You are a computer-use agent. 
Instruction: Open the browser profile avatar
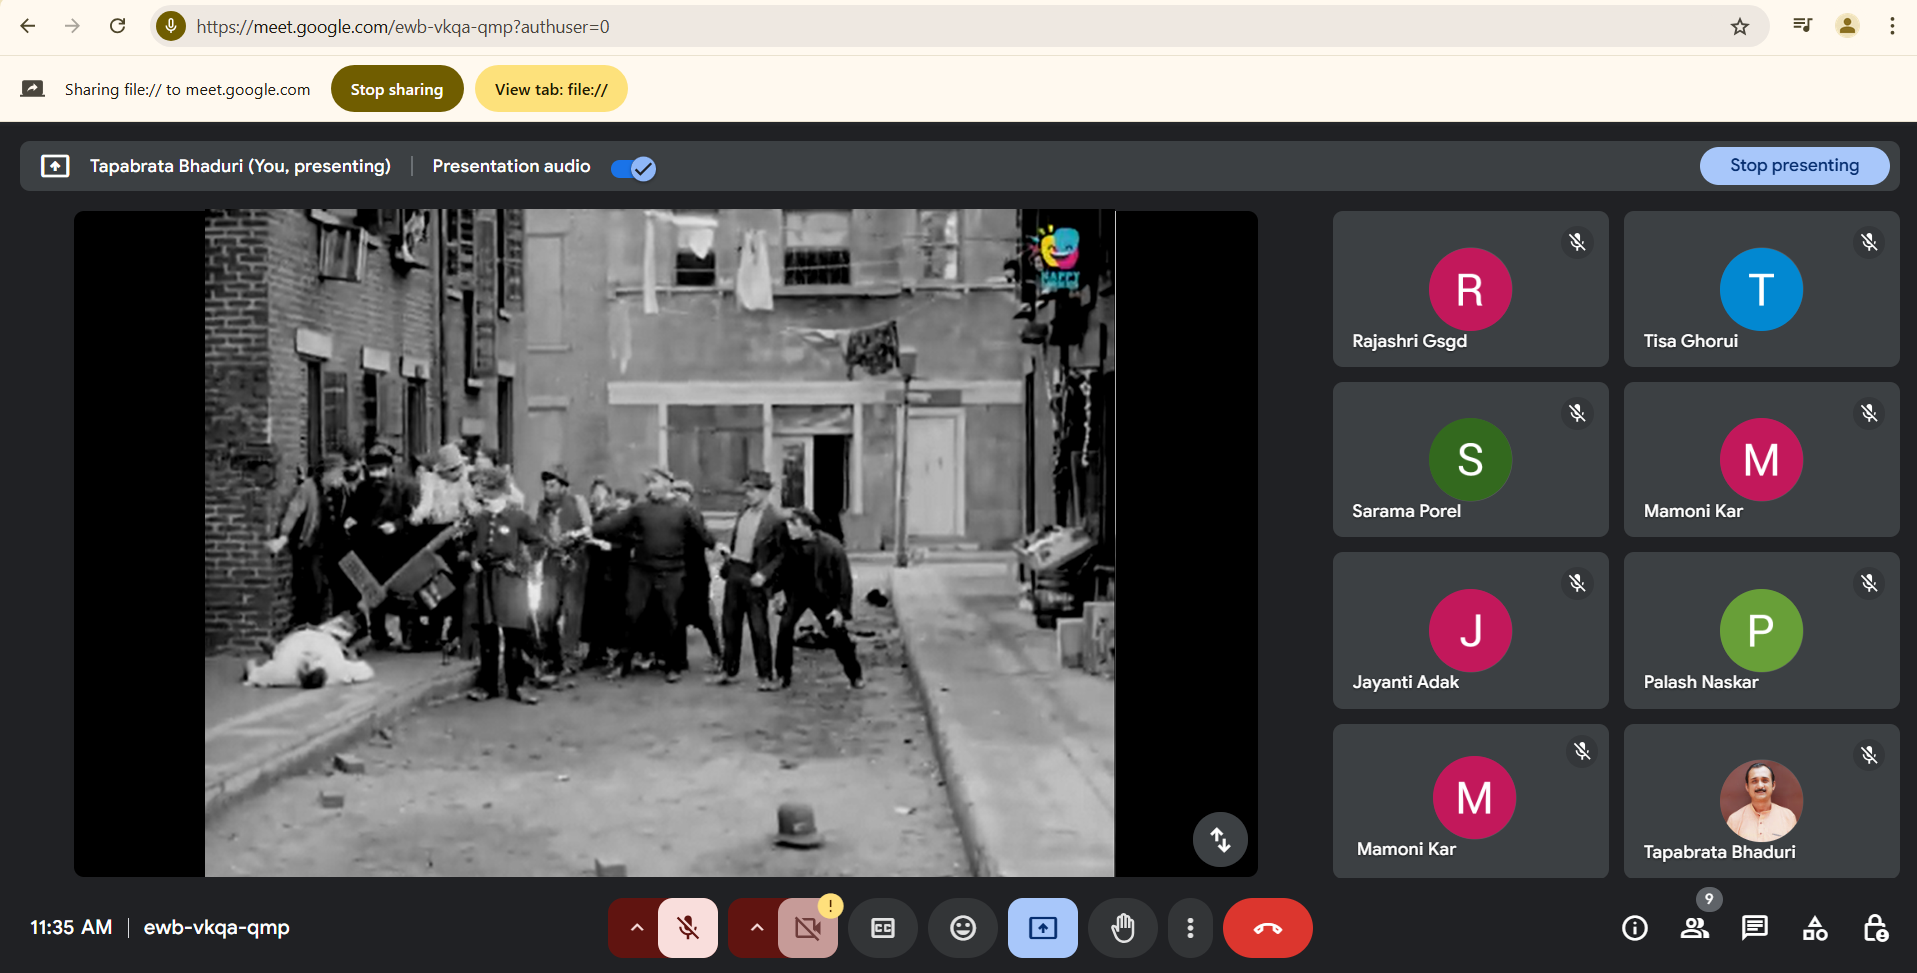1847,26
